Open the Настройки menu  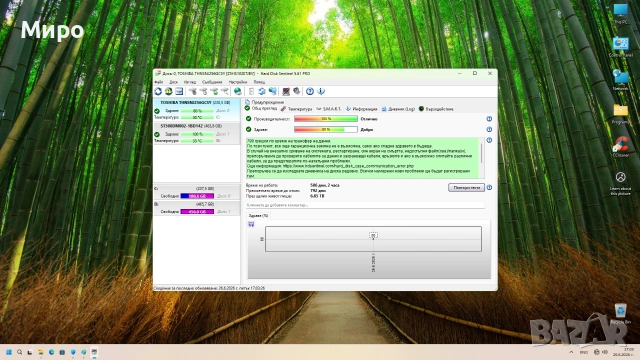(238, 82)
